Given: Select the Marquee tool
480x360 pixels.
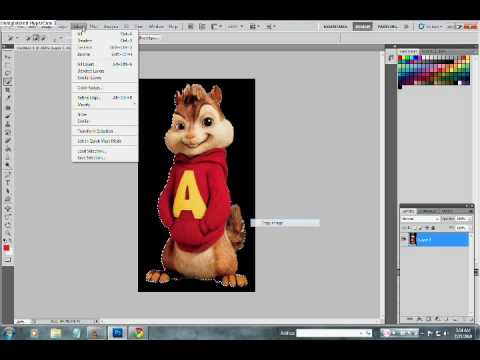Looking at the screenshot, I should tap(8, 65).
